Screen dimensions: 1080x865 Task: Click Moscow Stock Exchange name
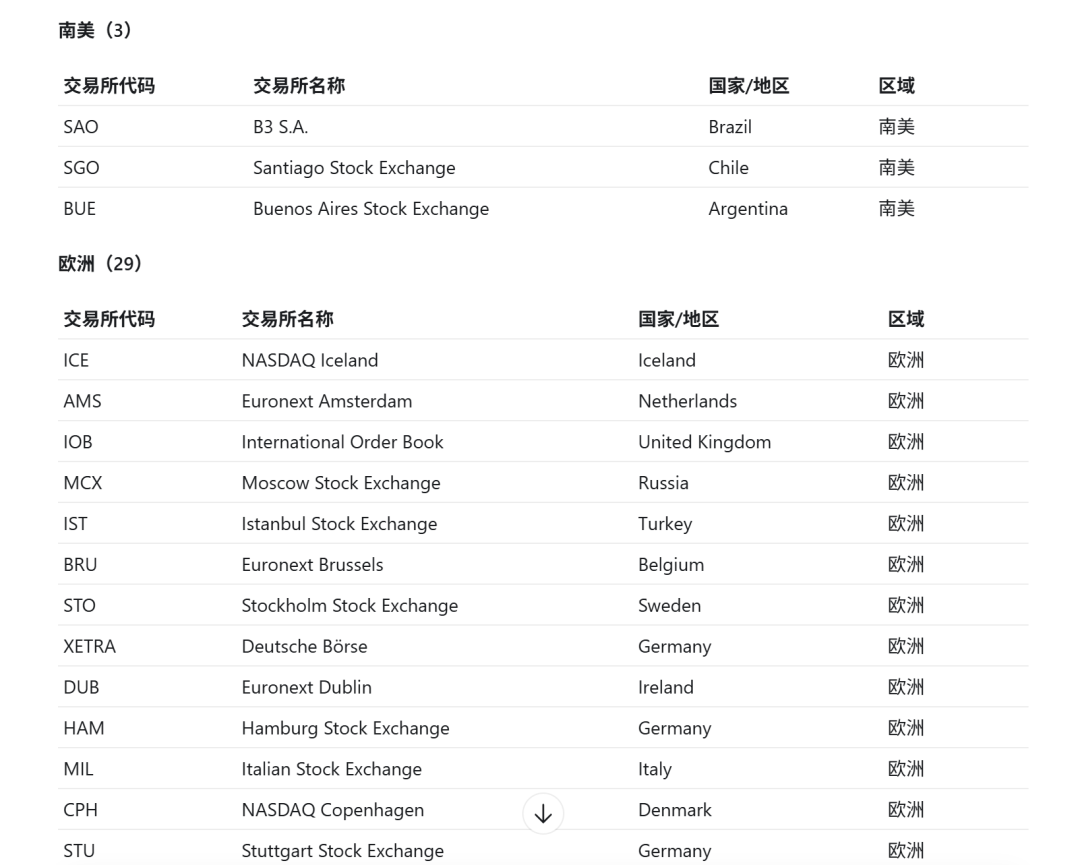341,483
